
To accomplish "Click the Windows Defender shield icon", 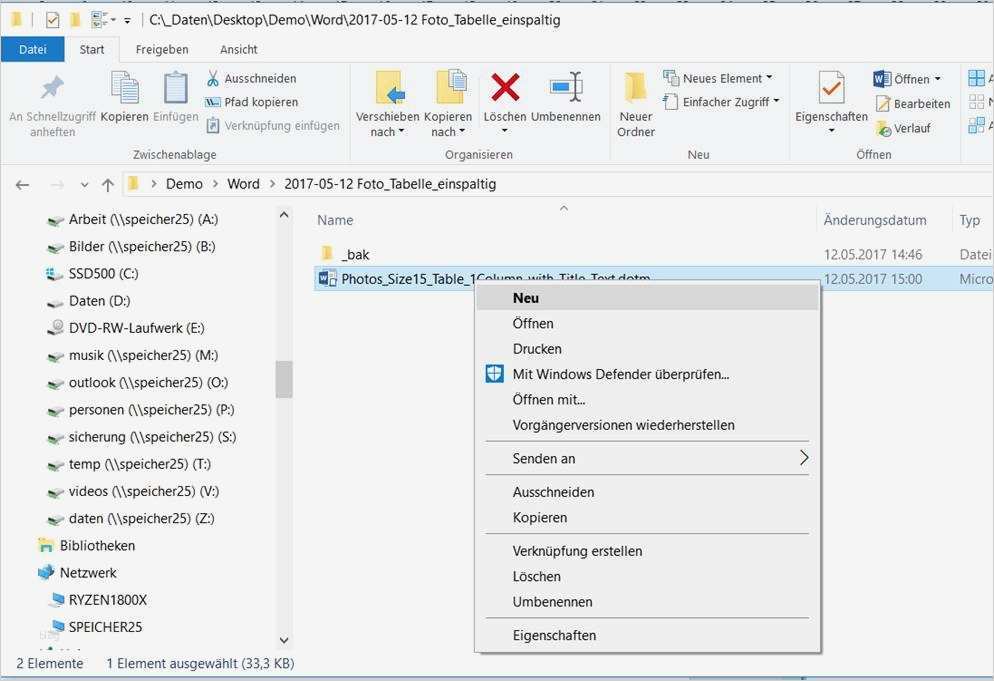I will (x=494, y=374).
